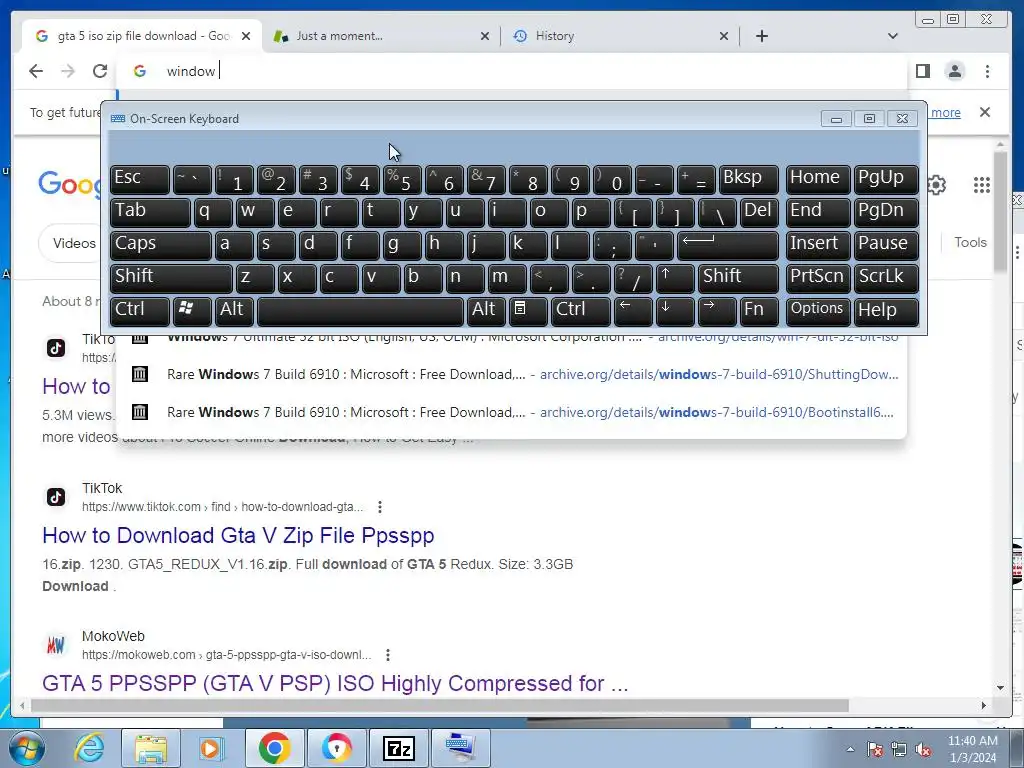Click the Bksp key
The image size is (1024, 768).
pyautogui.click(x=748, y=180)
